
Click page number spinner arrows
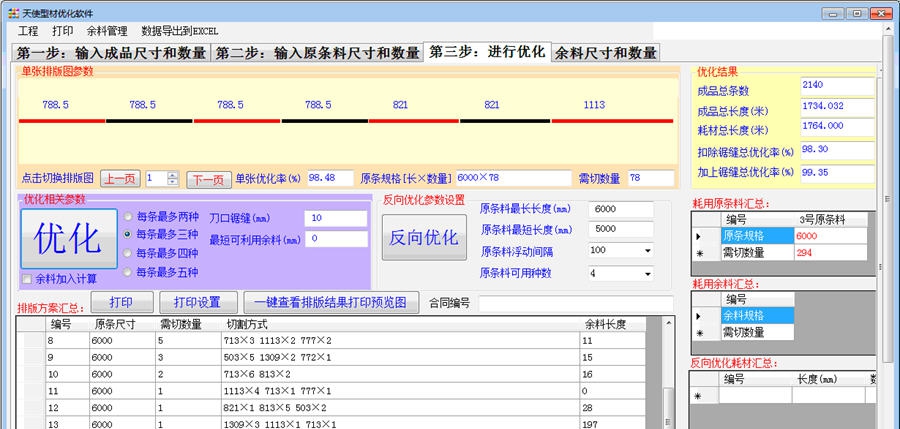pyautogui.click(x=172, y=179)
